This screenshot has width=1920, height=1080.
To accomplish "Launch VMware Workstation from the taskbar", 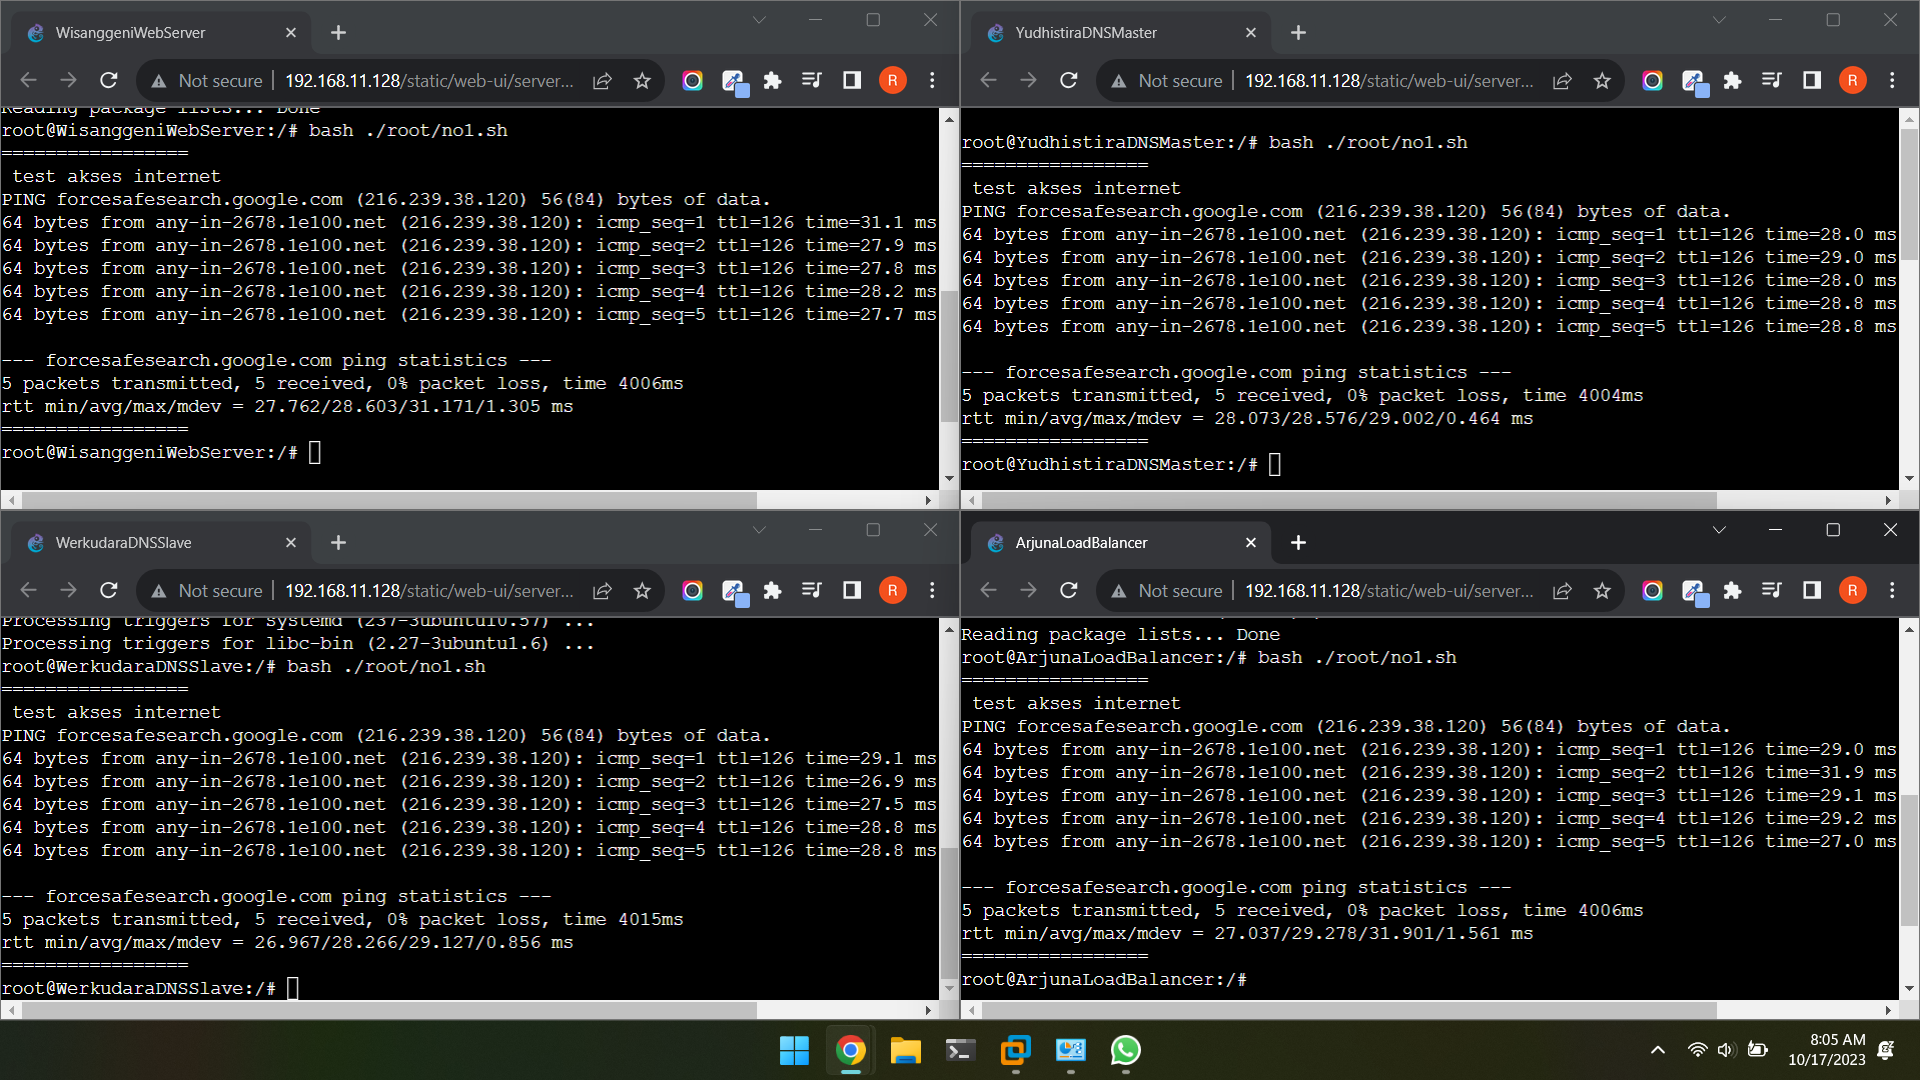I will point(1015,1051).
